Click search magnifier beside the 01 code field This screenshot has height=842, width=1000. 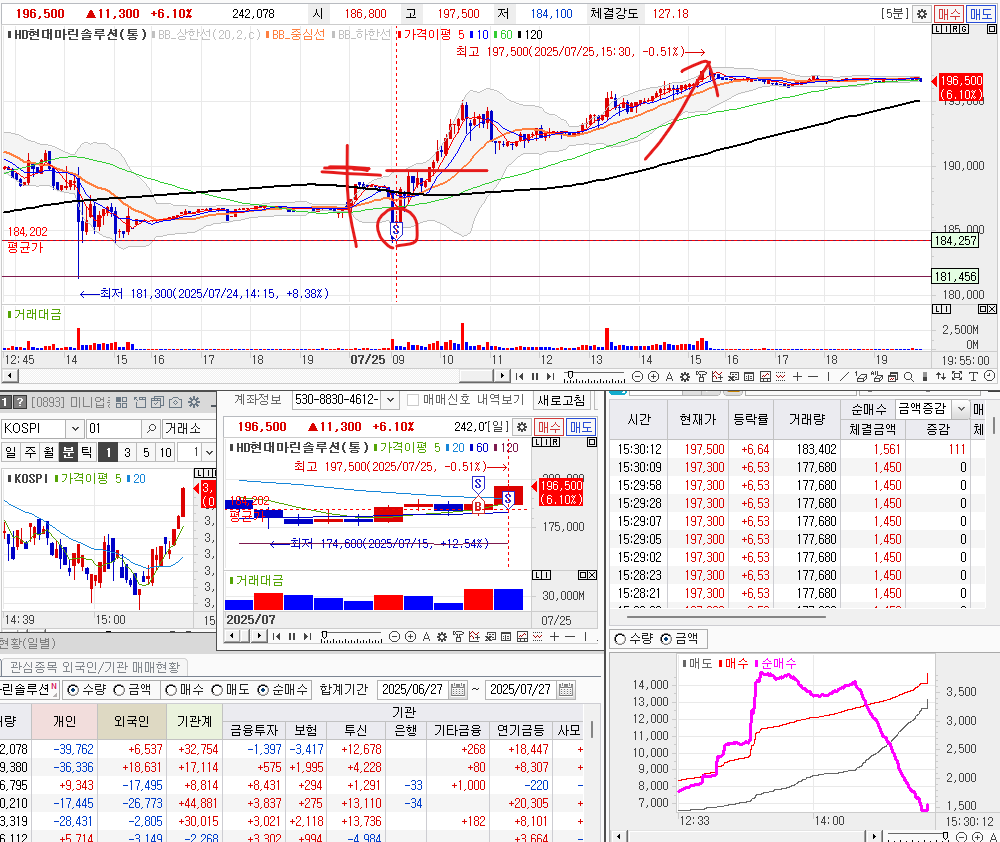[x=151, y=428]
